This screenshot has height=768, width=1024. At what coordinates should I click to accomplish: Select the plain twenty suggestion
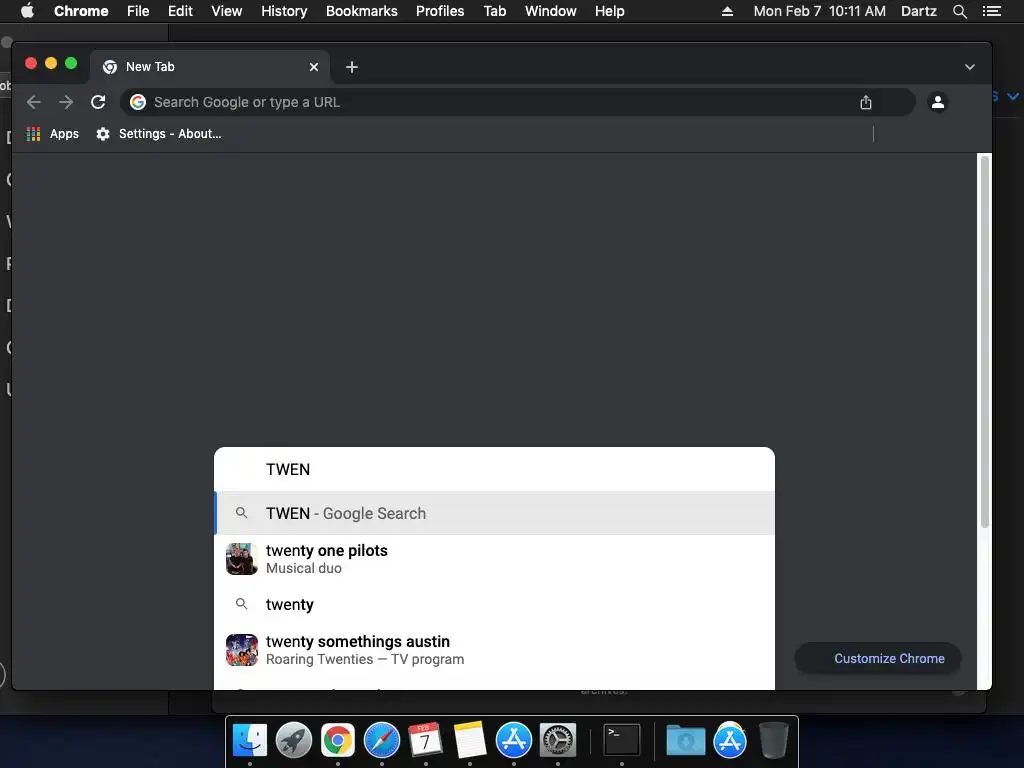tap(494, 604)
